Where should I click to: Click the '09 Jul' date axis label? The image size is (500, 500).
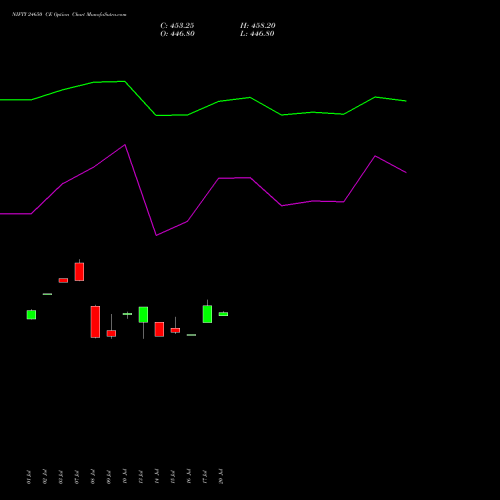[109, 477]
